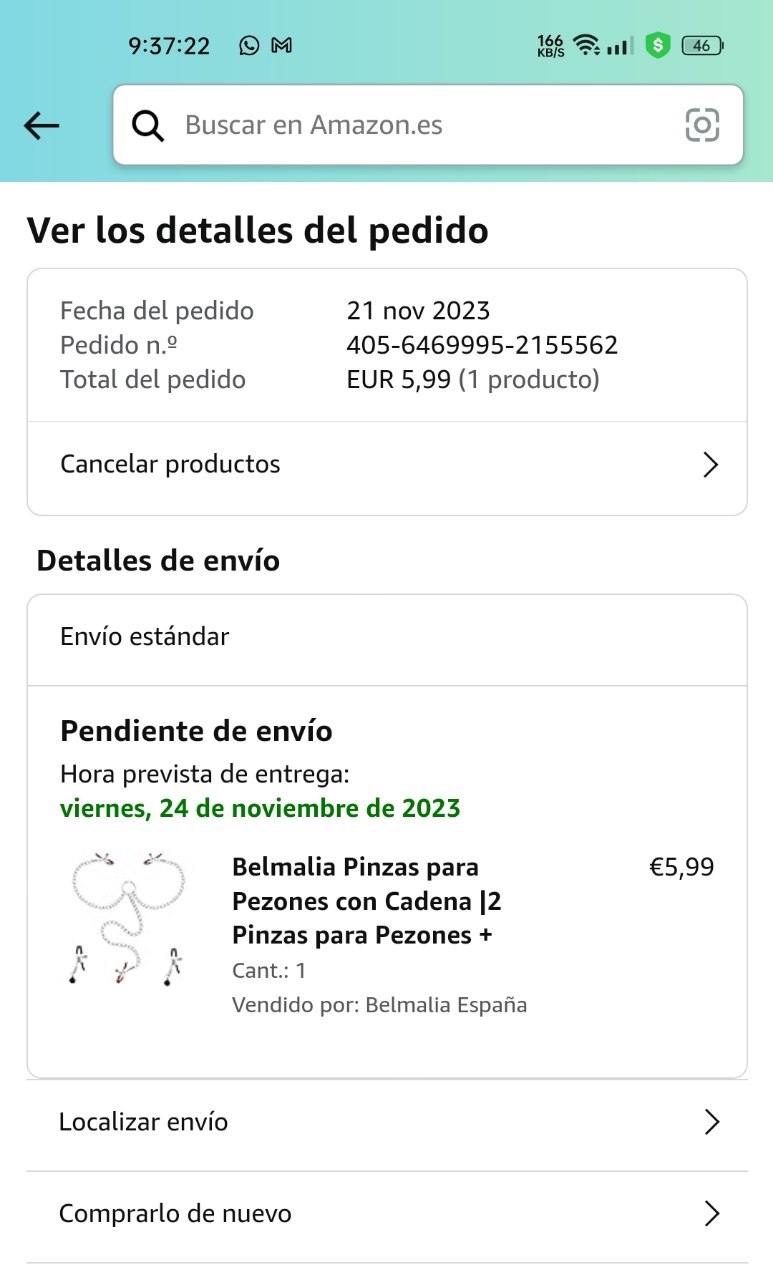Tap the order number 405-6469995-2155562
Screen dimensions: 773x1280
click(482, 345)
